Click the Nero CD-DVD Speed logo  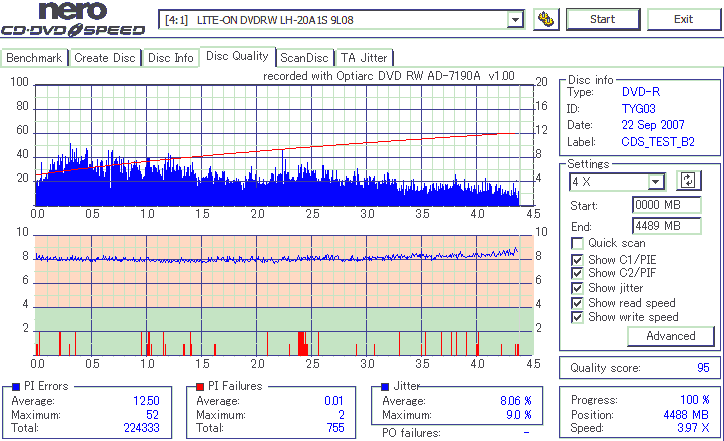[x=73, y=19]
